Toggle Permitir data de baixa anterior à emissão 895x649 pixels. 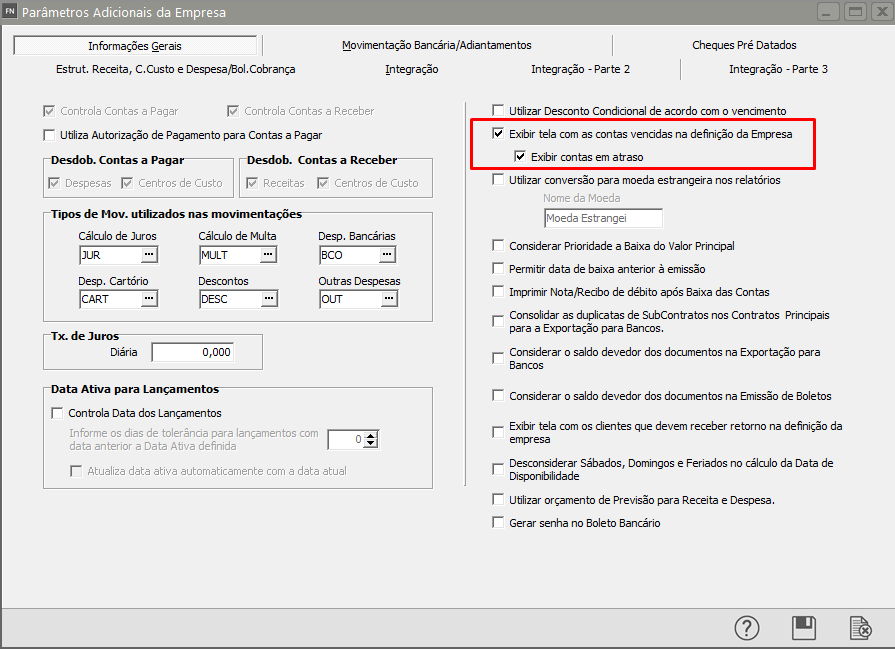pyautogui.click(x=498, y=269)
